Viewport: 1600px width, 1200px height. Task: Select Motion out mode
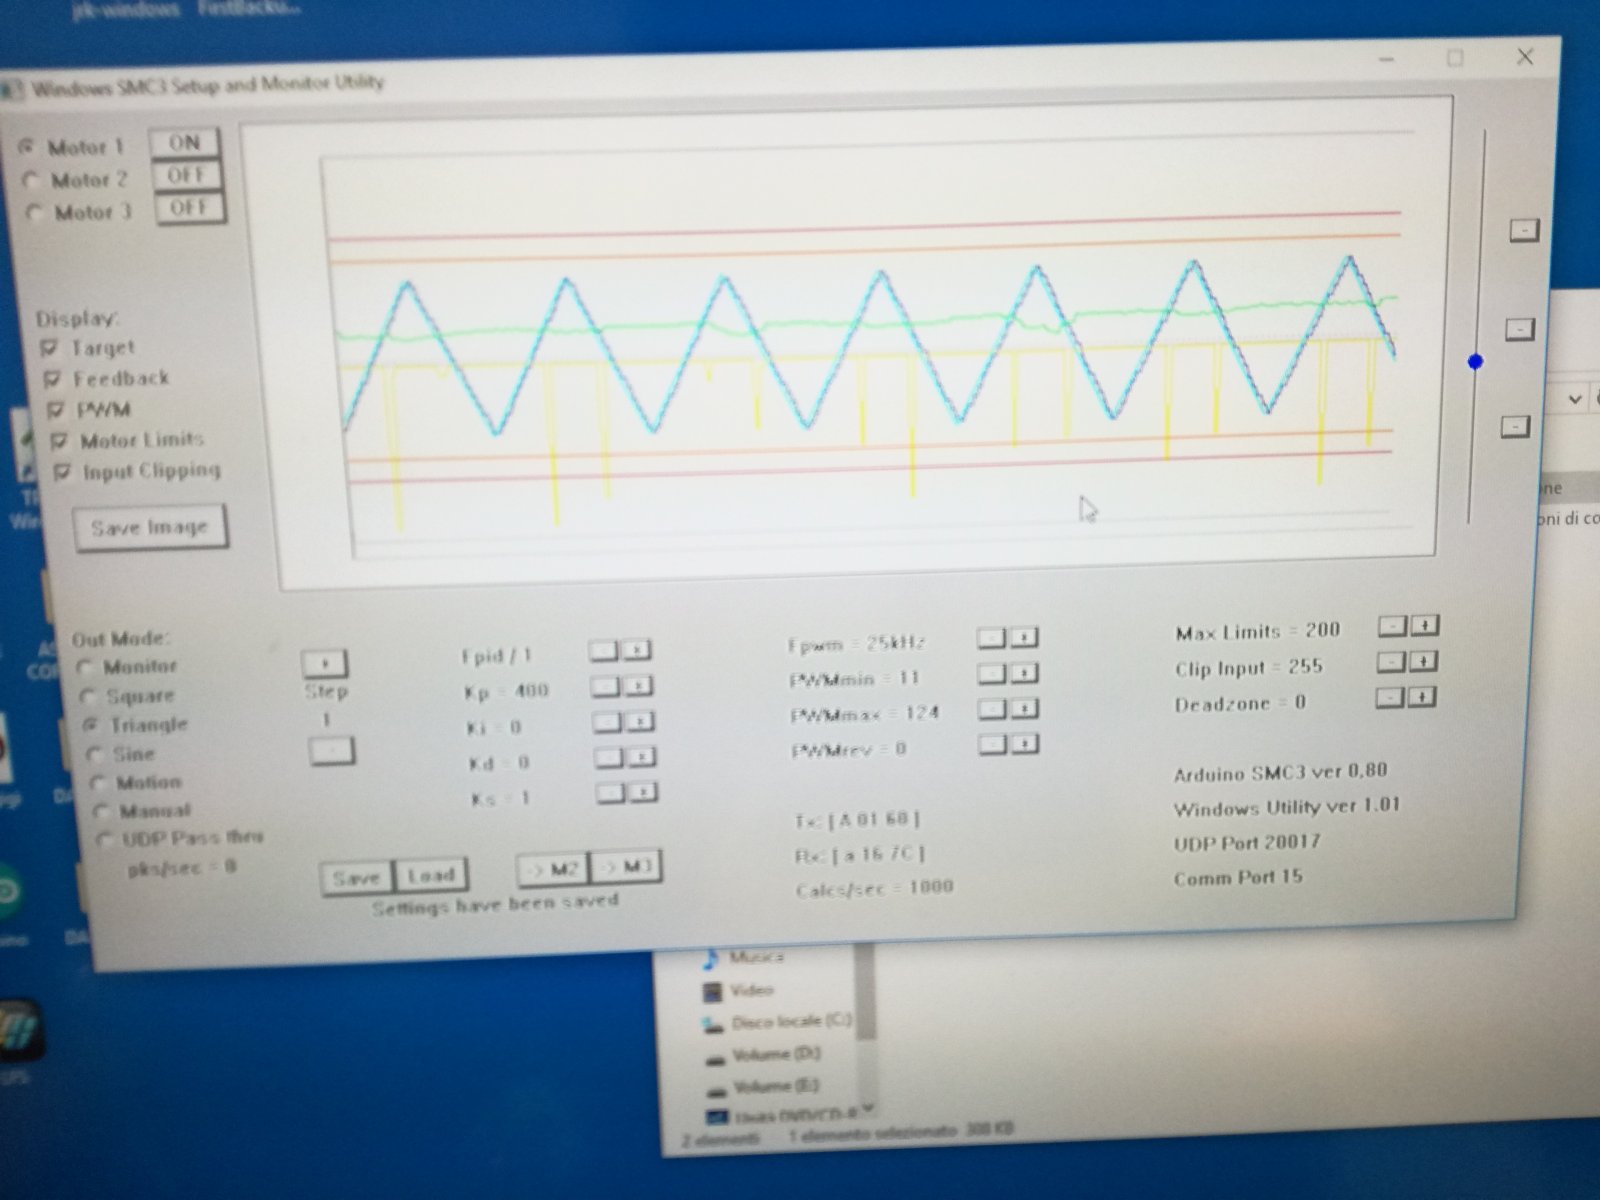pyautogui.click(x=98, y=783)
